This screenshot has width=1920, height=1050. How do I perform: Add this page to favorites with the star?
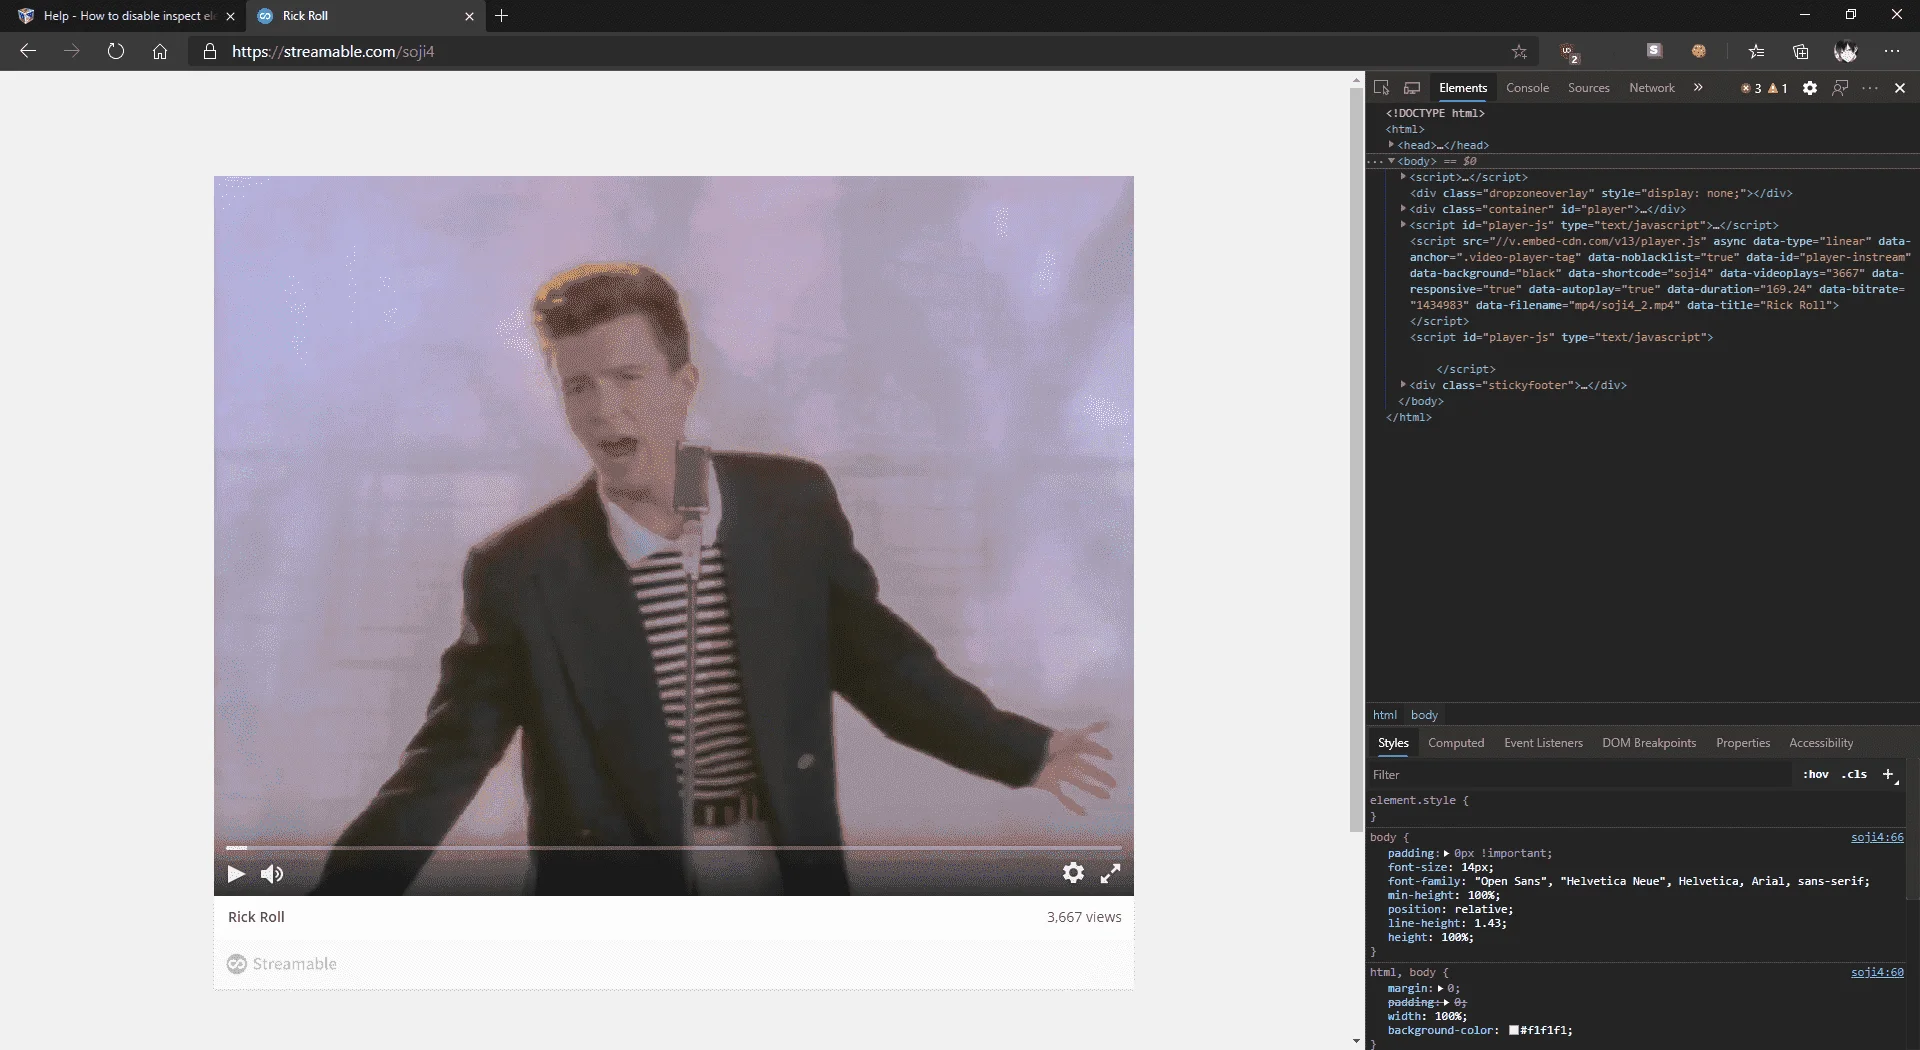click(1519, 51)
